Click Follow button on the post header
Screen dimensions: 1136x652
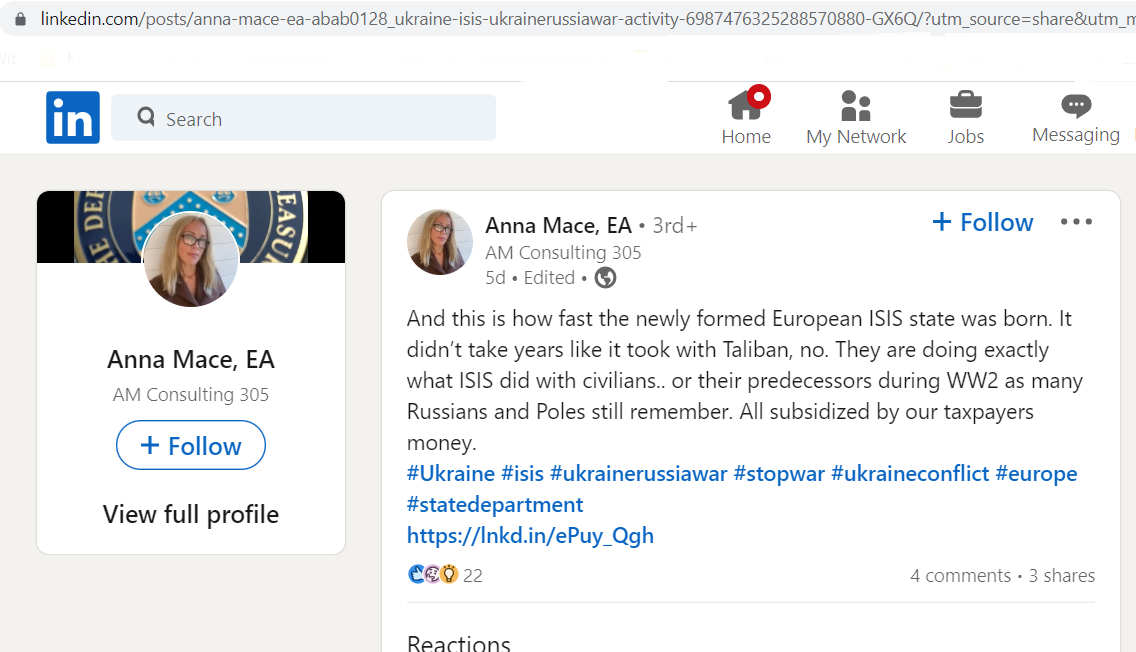[x=982, y=222]
